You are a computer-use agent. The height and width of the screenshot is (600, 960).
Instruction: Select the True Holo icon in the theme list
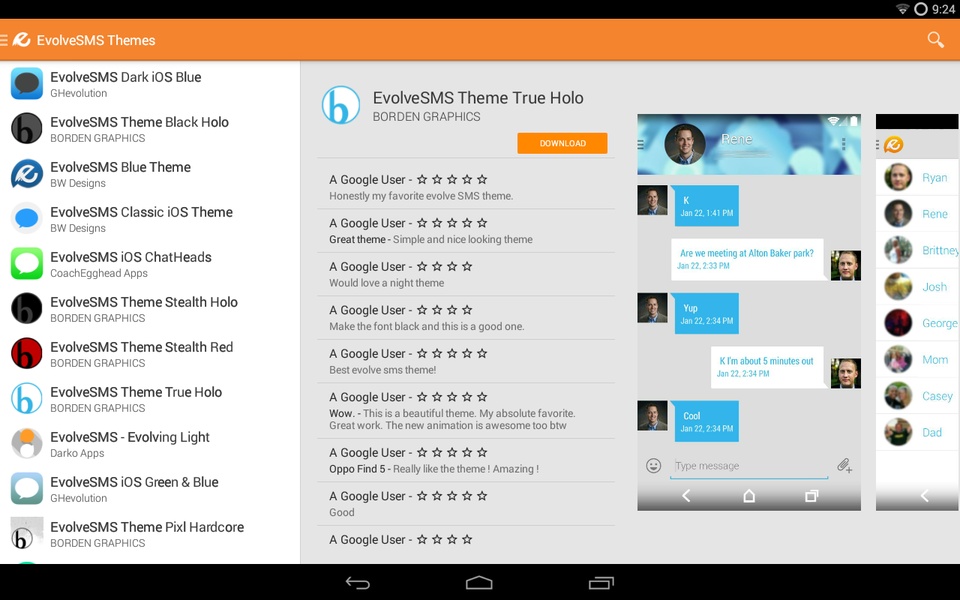[27, 399]
